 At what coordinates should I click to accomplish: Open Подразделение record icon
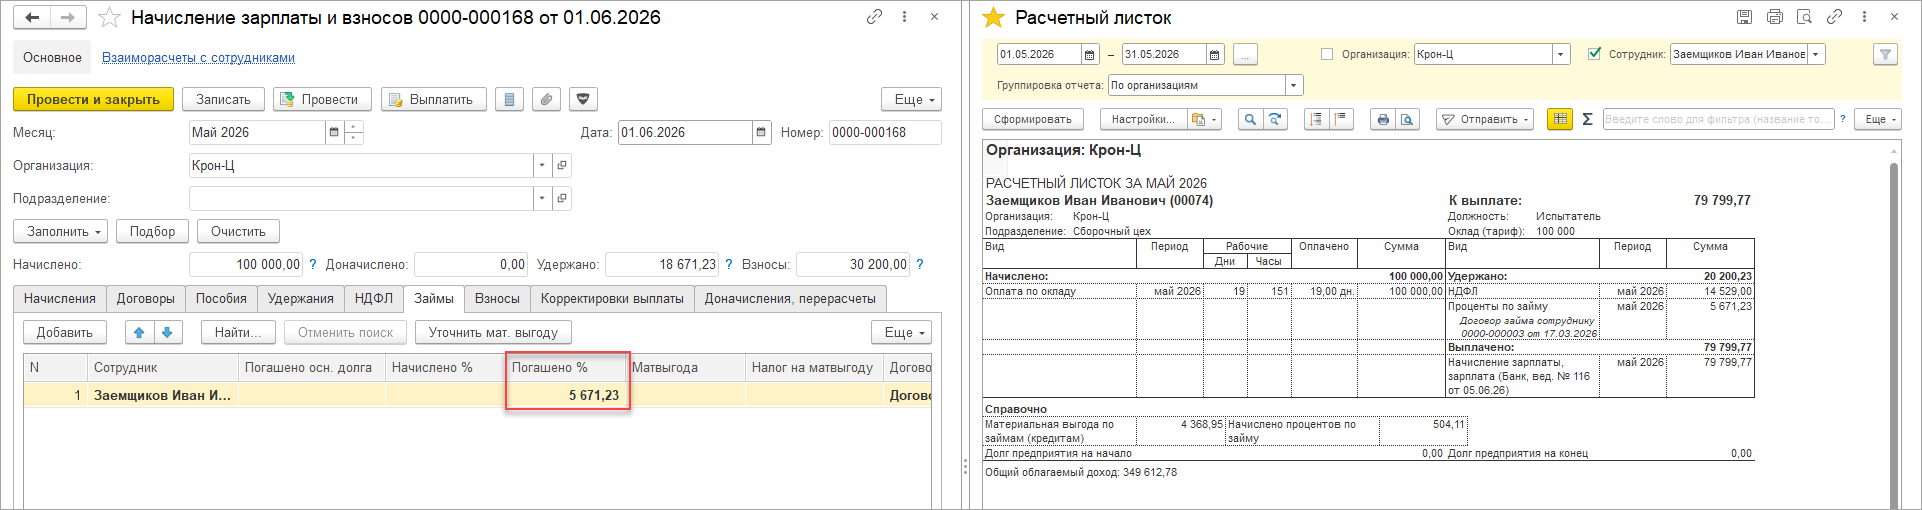point(562,198)
